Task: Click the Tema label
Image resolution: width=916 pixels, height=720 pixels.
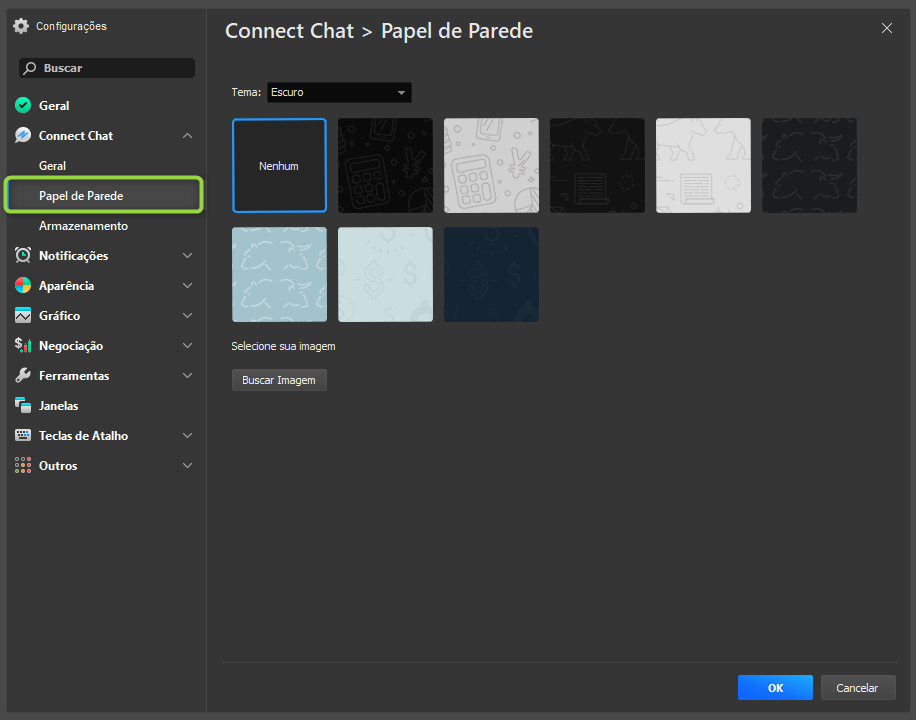Action: click(246, 92)
